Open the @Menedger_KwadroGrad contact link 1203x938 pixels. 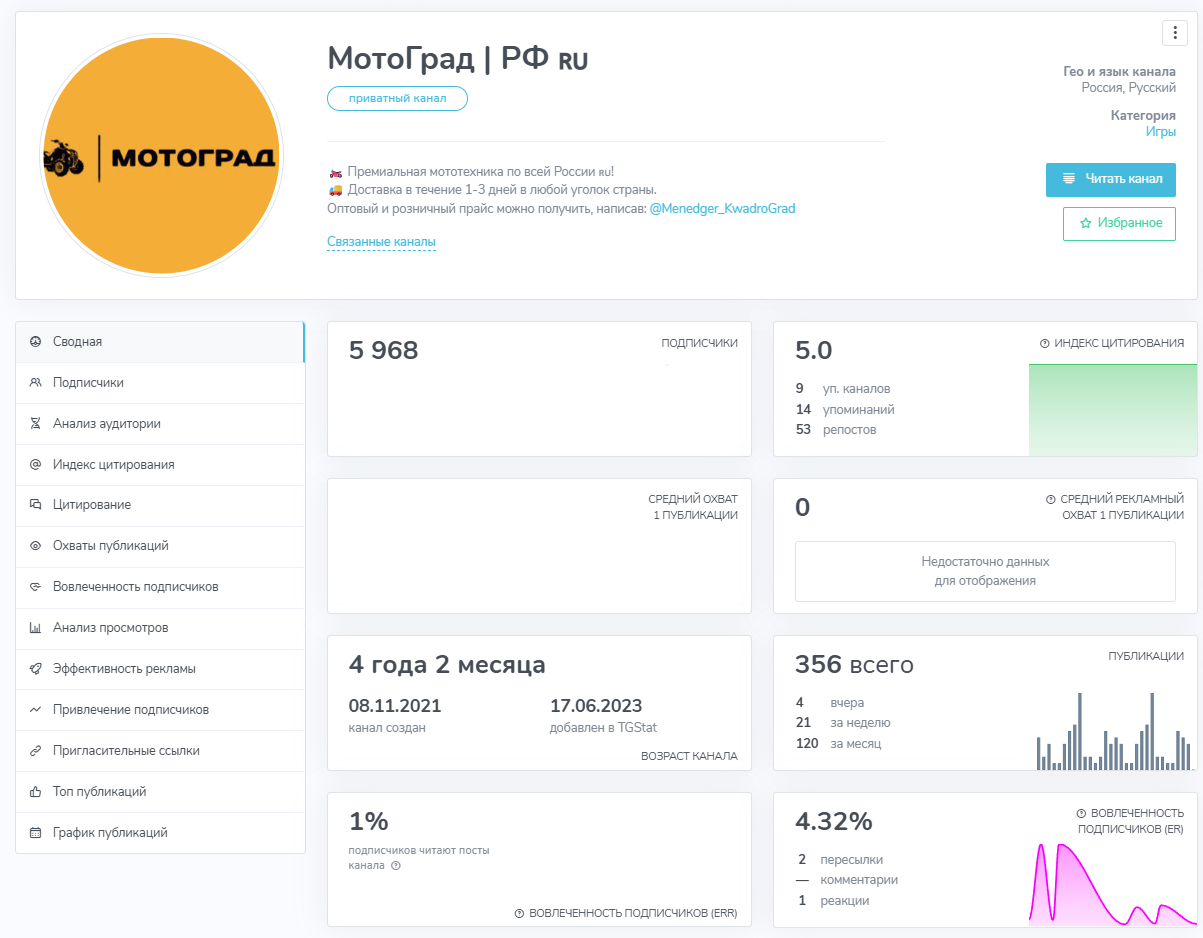click(722, 209)
